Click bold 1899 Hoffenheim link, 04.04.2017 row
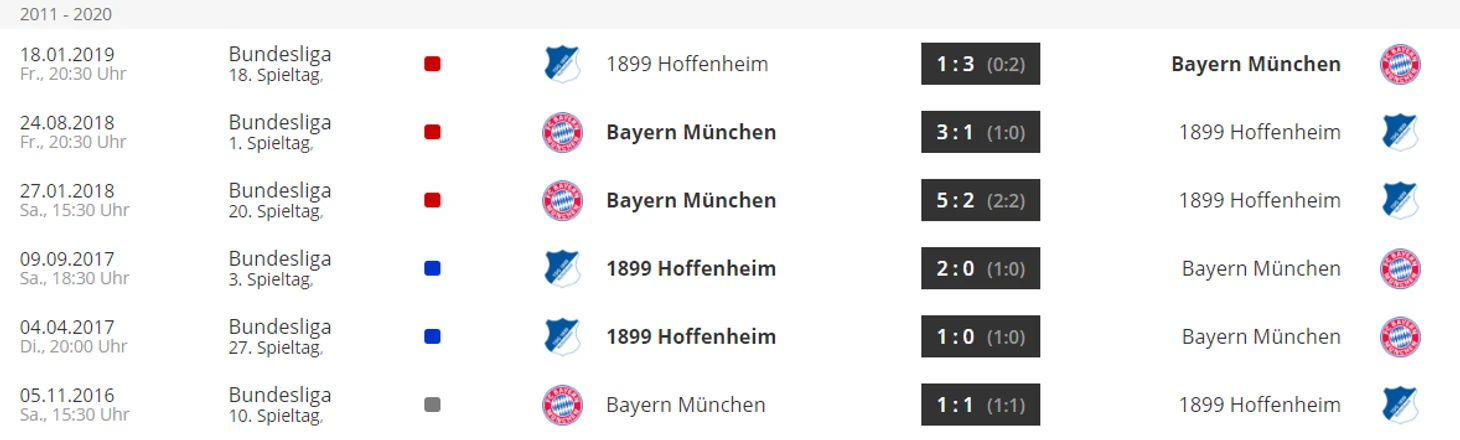Viewport: 1460px width, 440px height. pyautogui.click(x=691, y=336)
